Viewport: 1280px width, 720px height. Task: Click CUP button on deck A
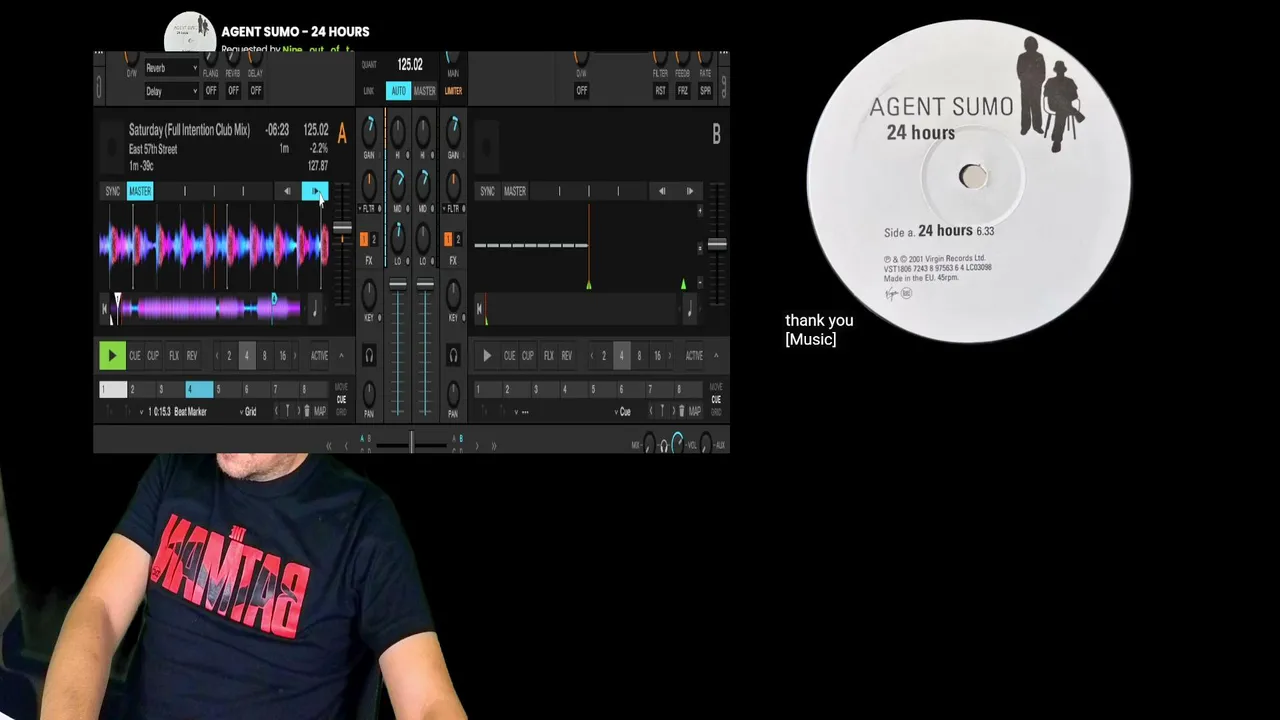[x=153, y=355]
